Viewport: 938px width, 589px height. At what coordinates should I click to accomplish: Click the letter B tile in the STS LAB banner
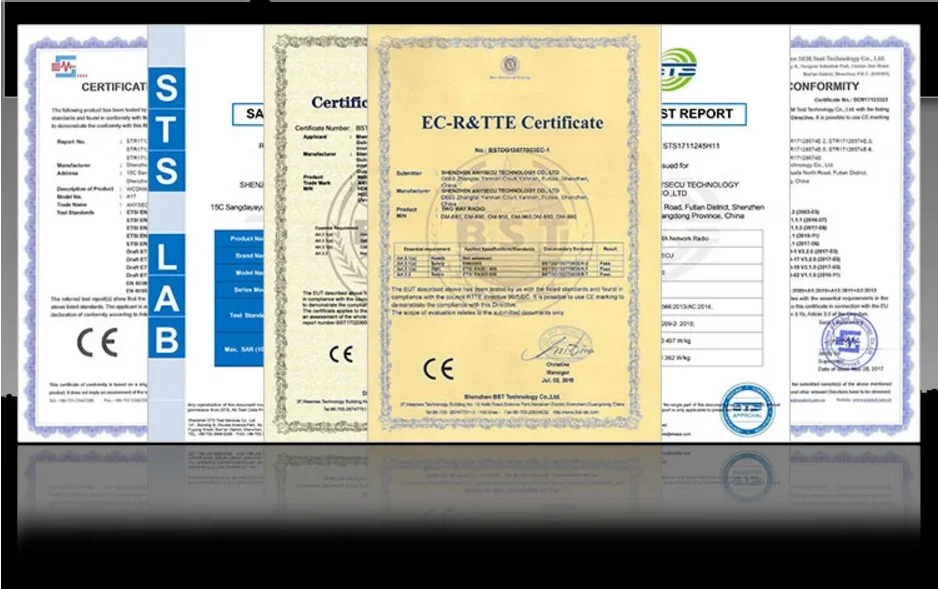[166, 340]
